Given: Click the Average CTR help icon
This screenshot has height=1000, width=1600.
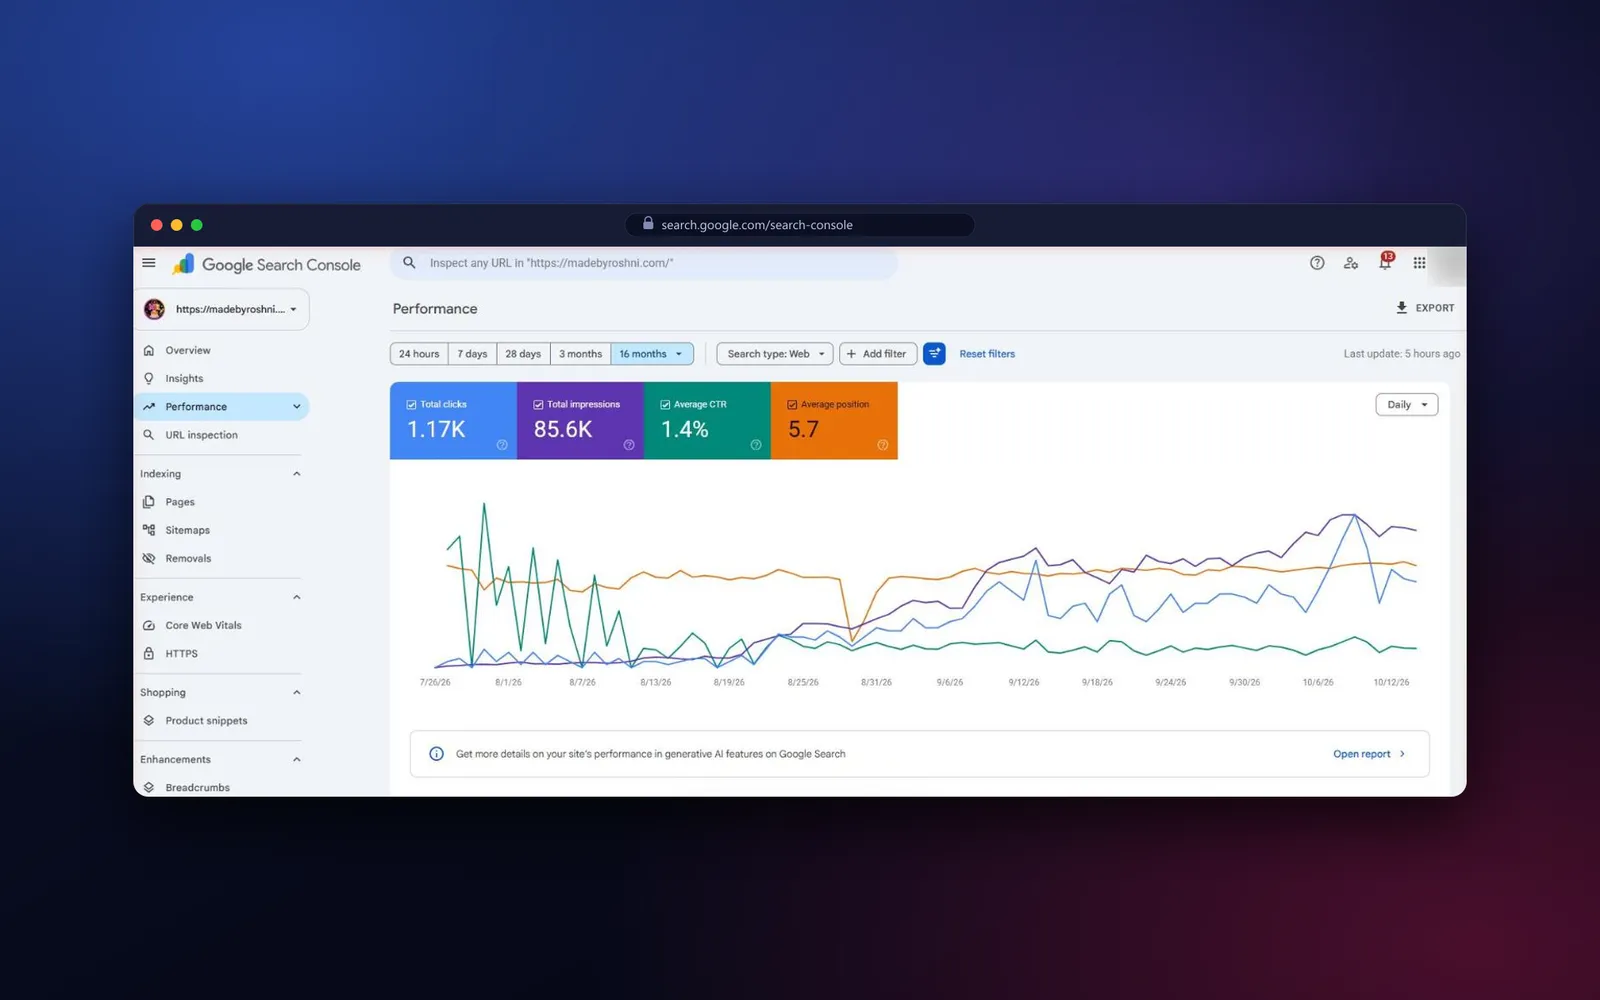Looking at the screenshot, I should pos(756,445).
